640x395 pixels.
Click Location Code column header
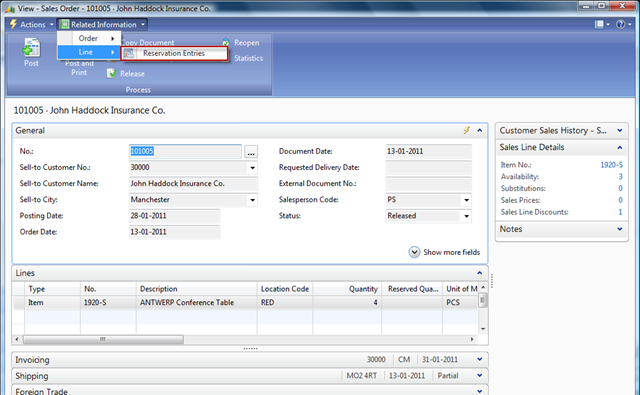285,289
